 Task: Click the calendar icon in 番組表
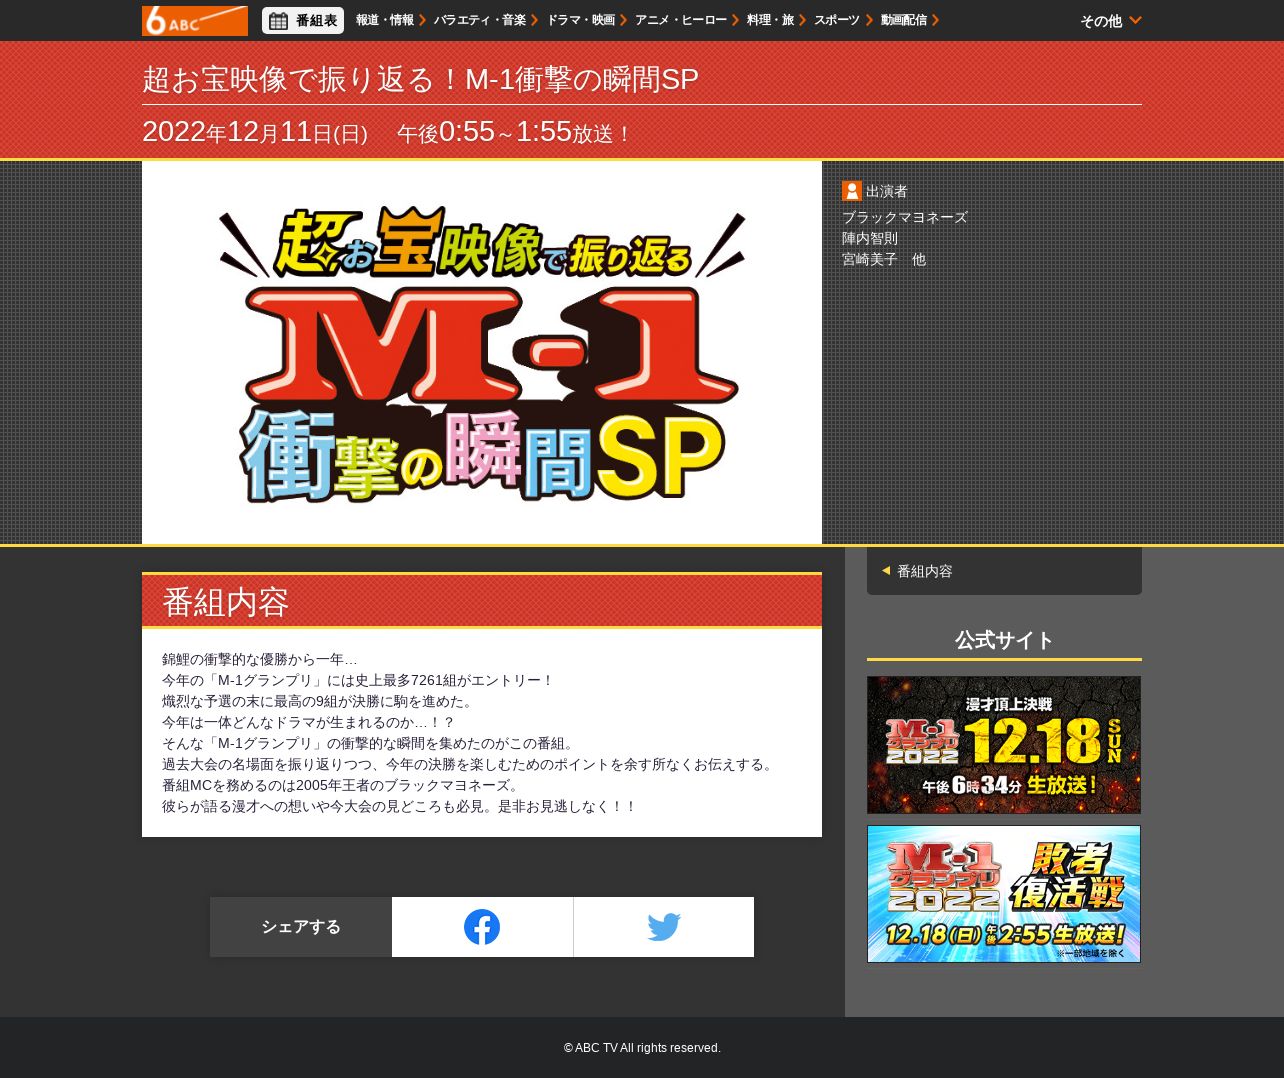pyautogui.click(x=279, y=21)
